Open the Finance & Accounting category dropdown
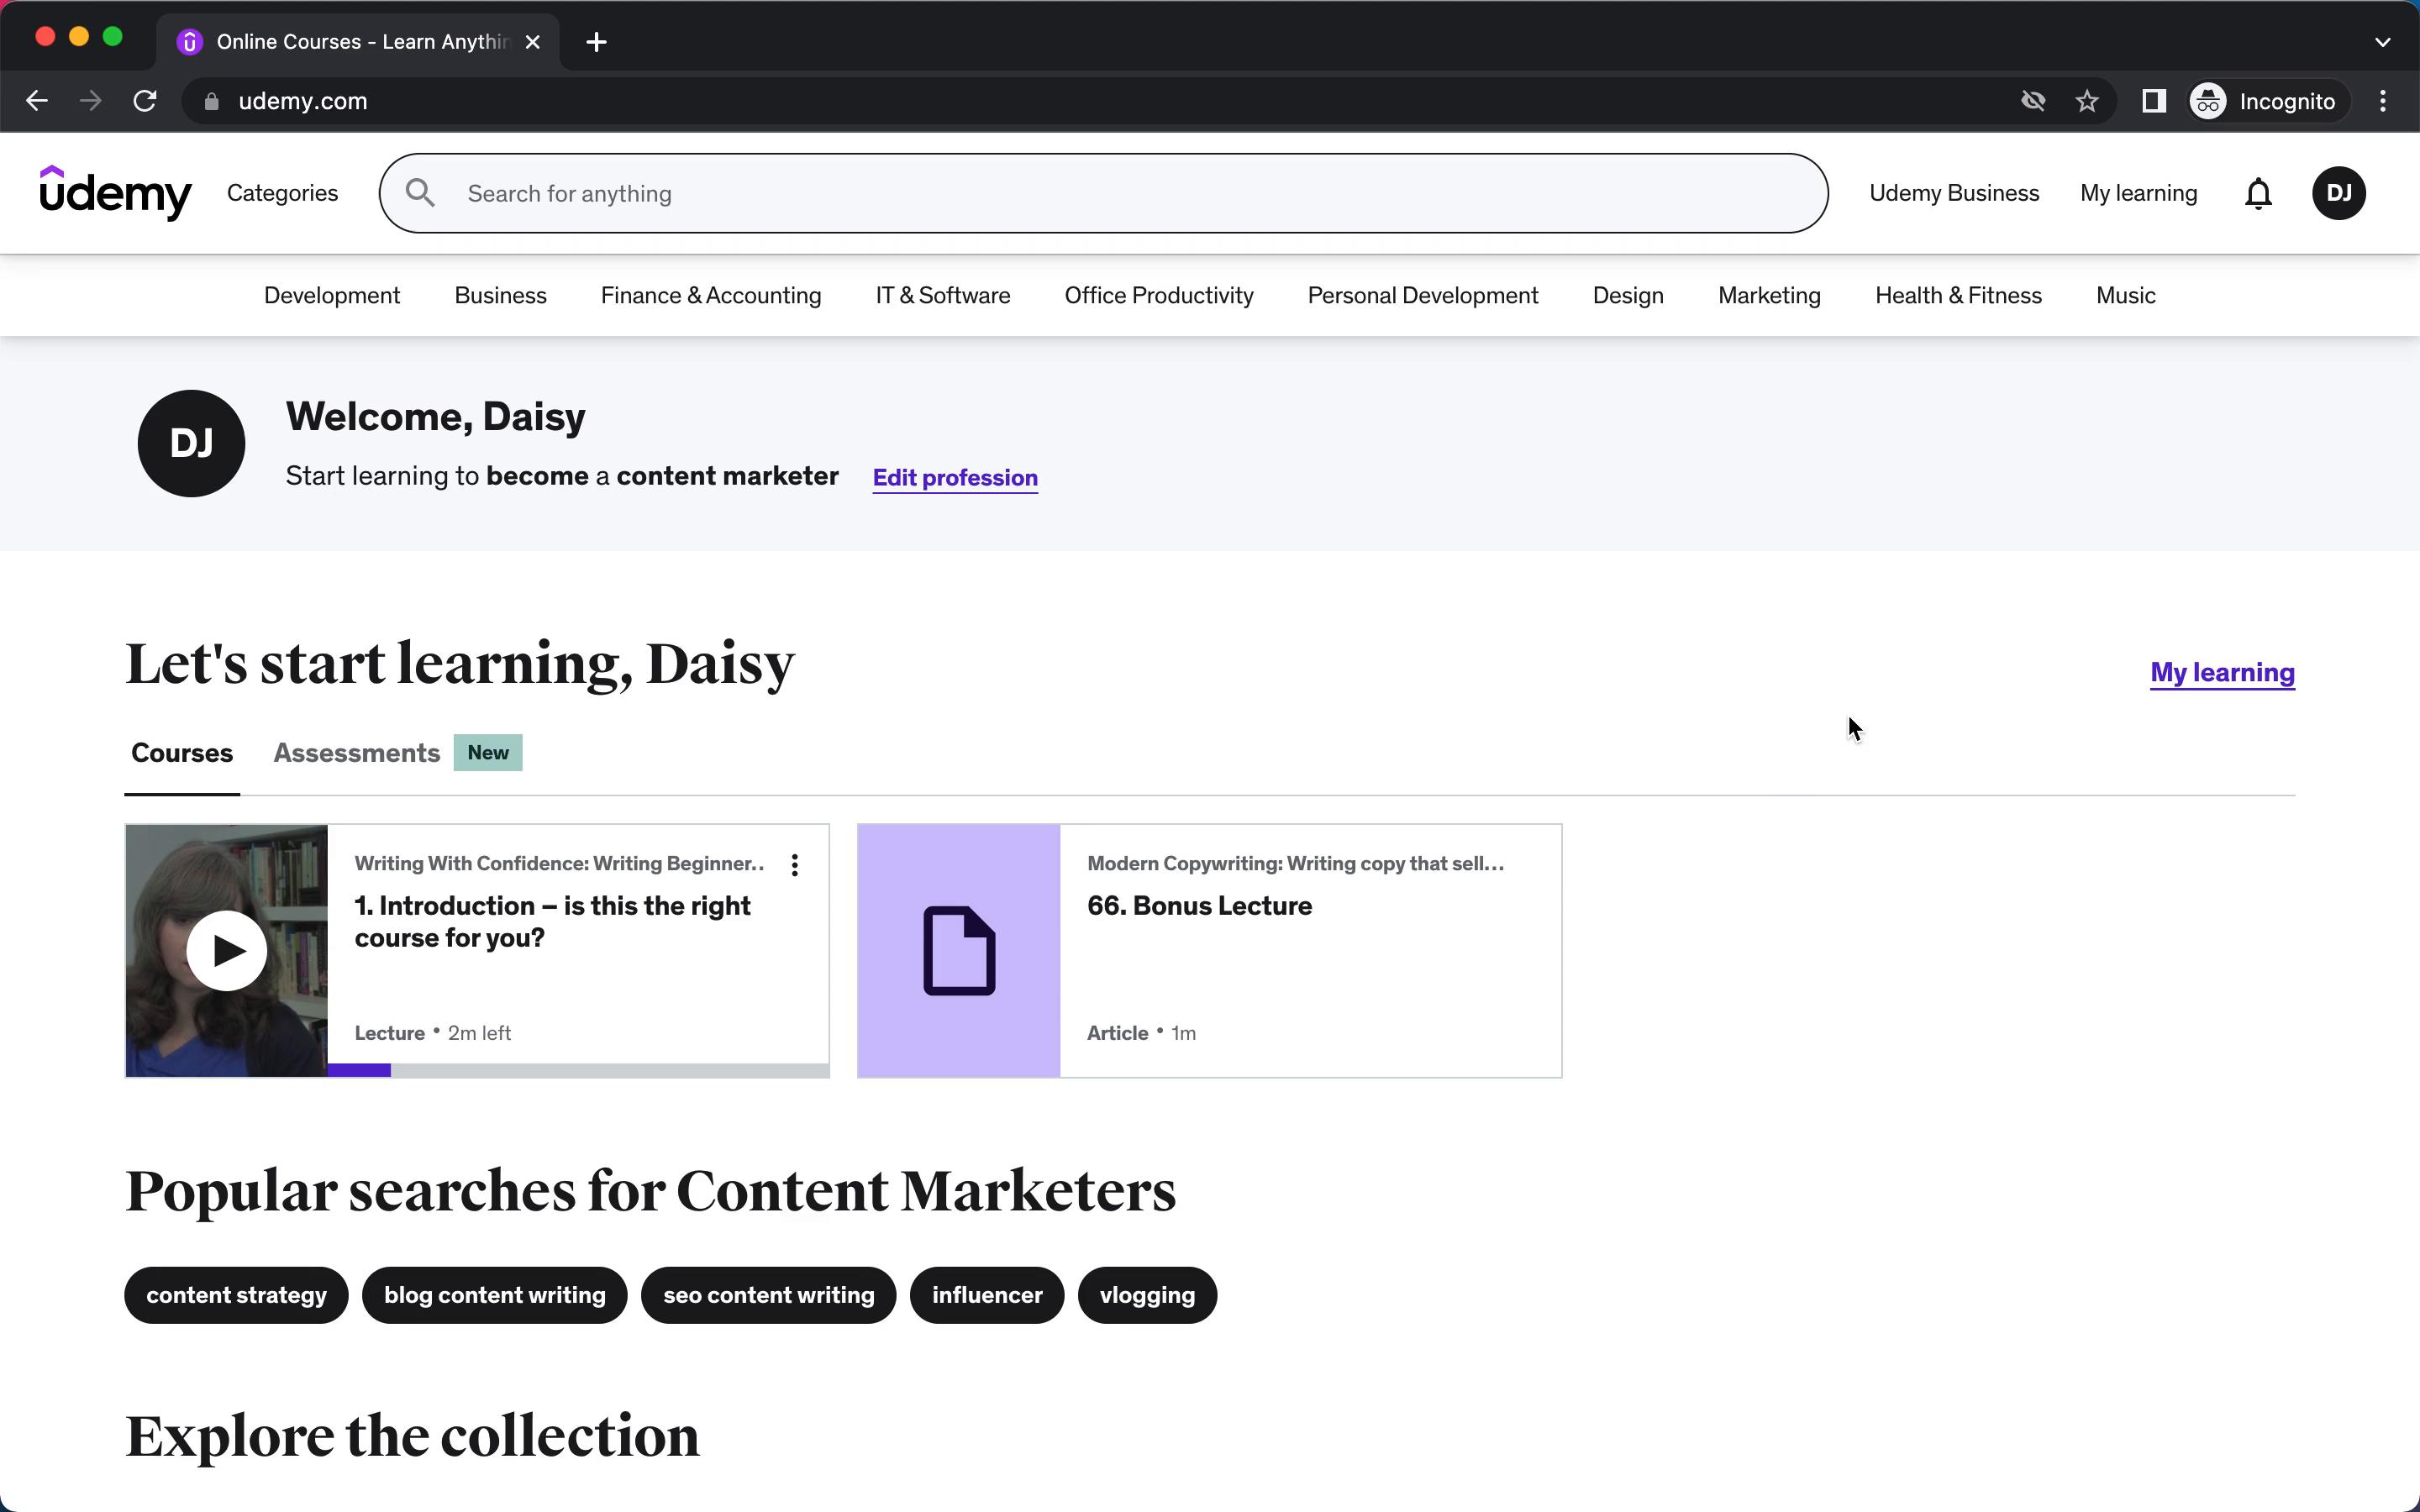 711,294
